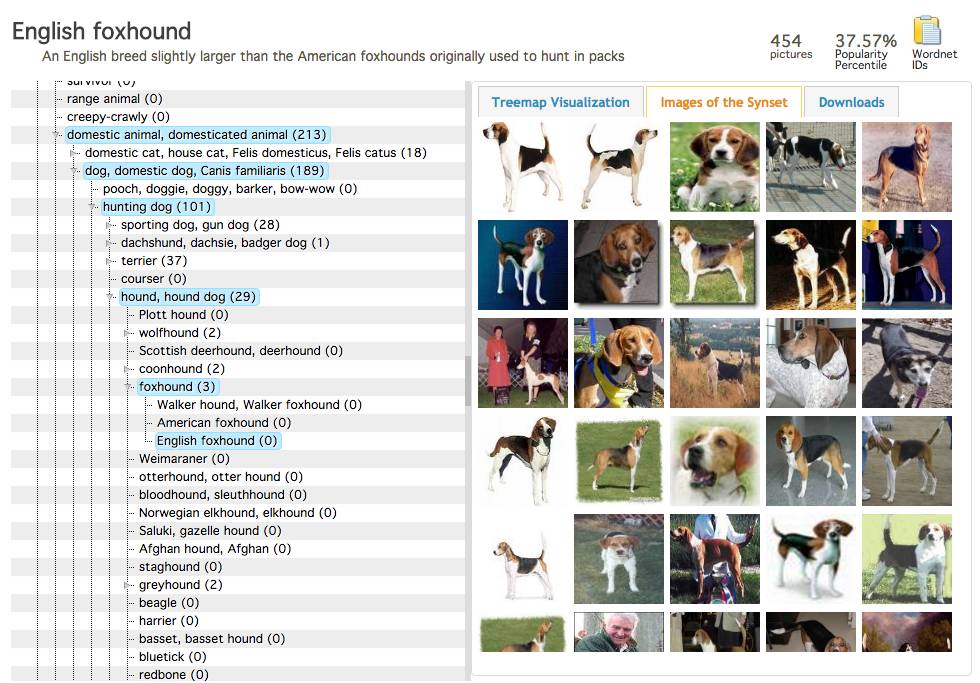
Task: Collapse the dog, domestic dog node arrow
Action: pyautogui.click(x=75, y=171)
